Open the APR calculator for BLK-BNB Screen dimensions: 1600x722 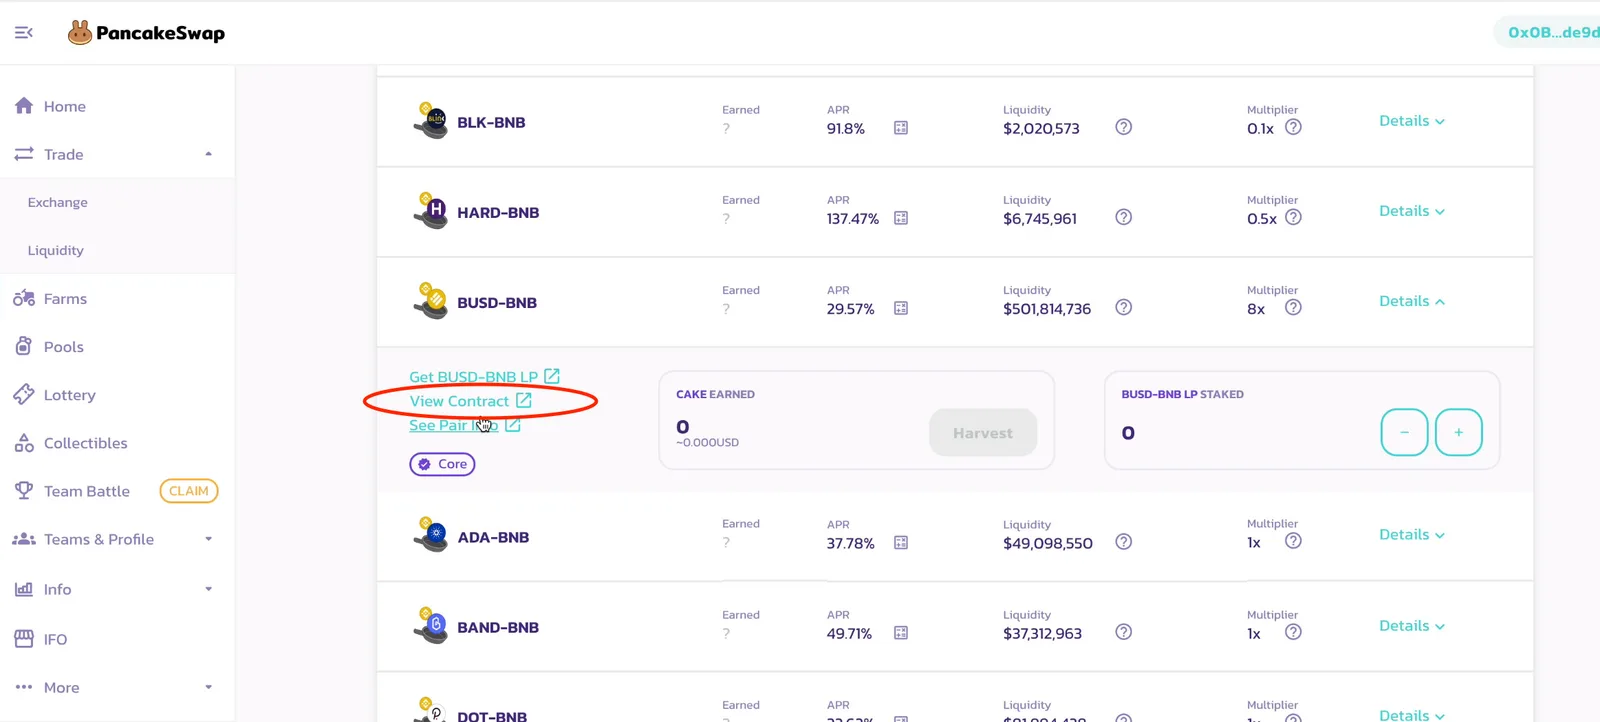pos(901,128)
